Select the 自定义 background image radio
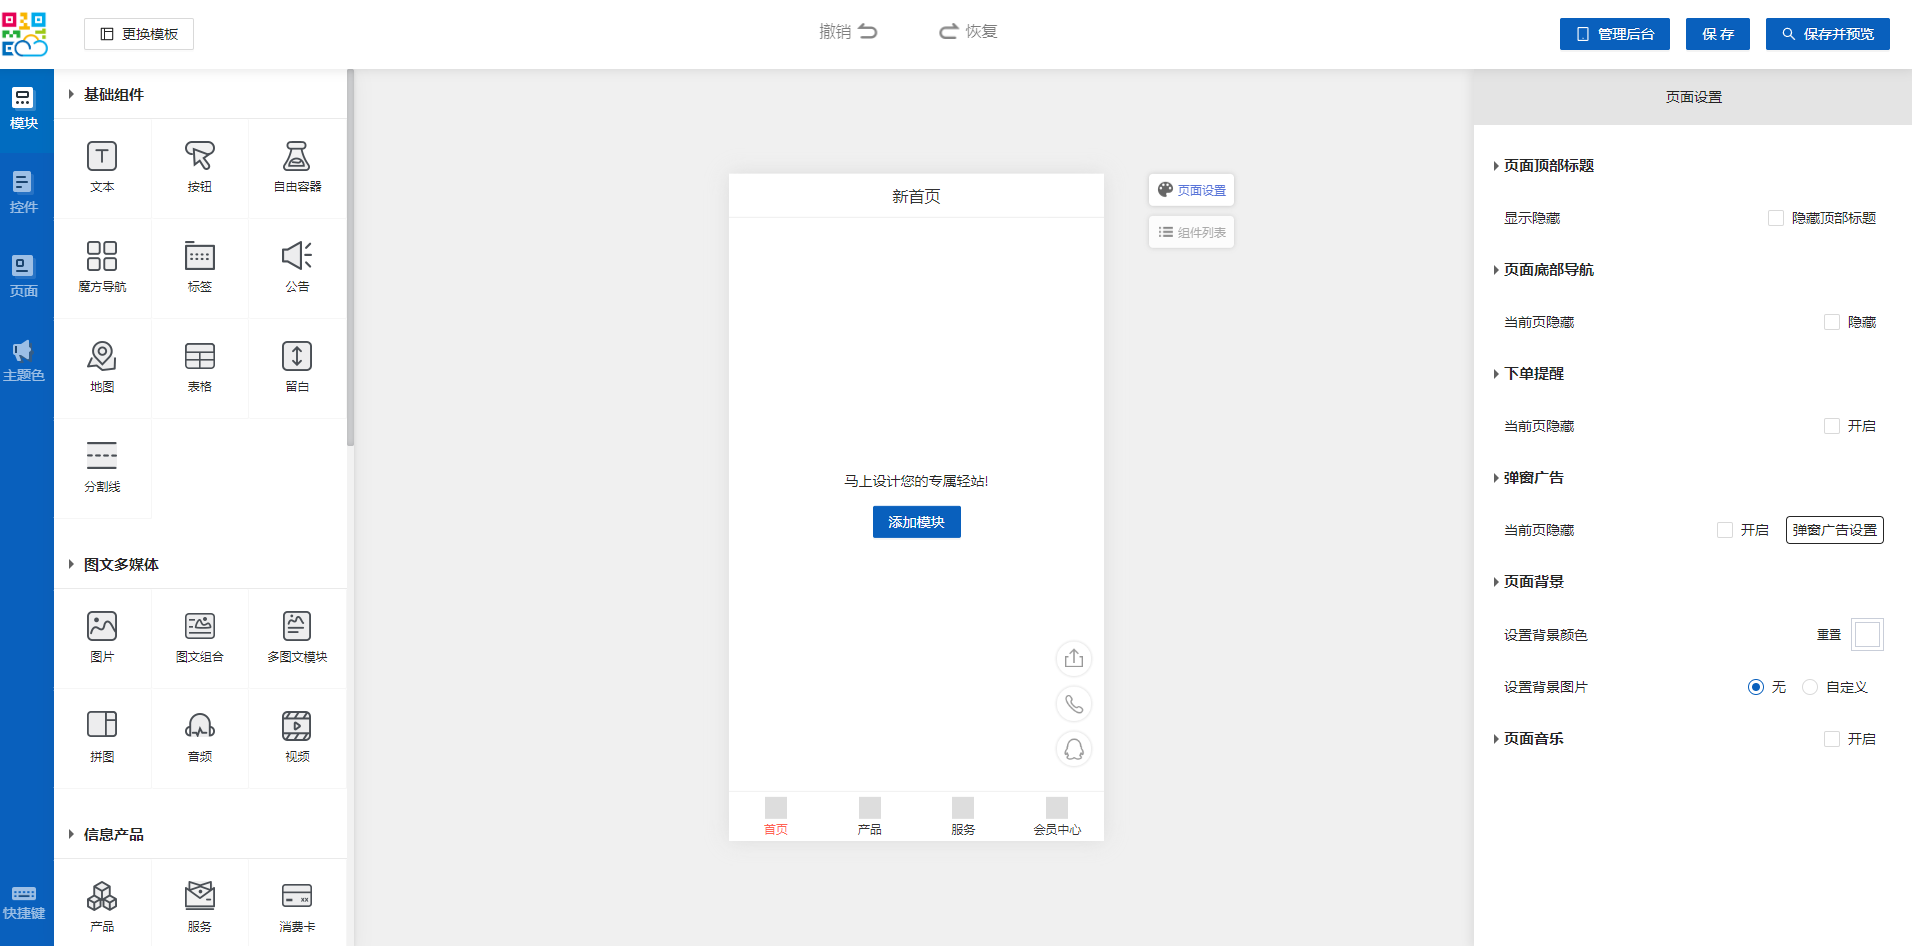The image size is (1912, 946). pos(1810,687)
